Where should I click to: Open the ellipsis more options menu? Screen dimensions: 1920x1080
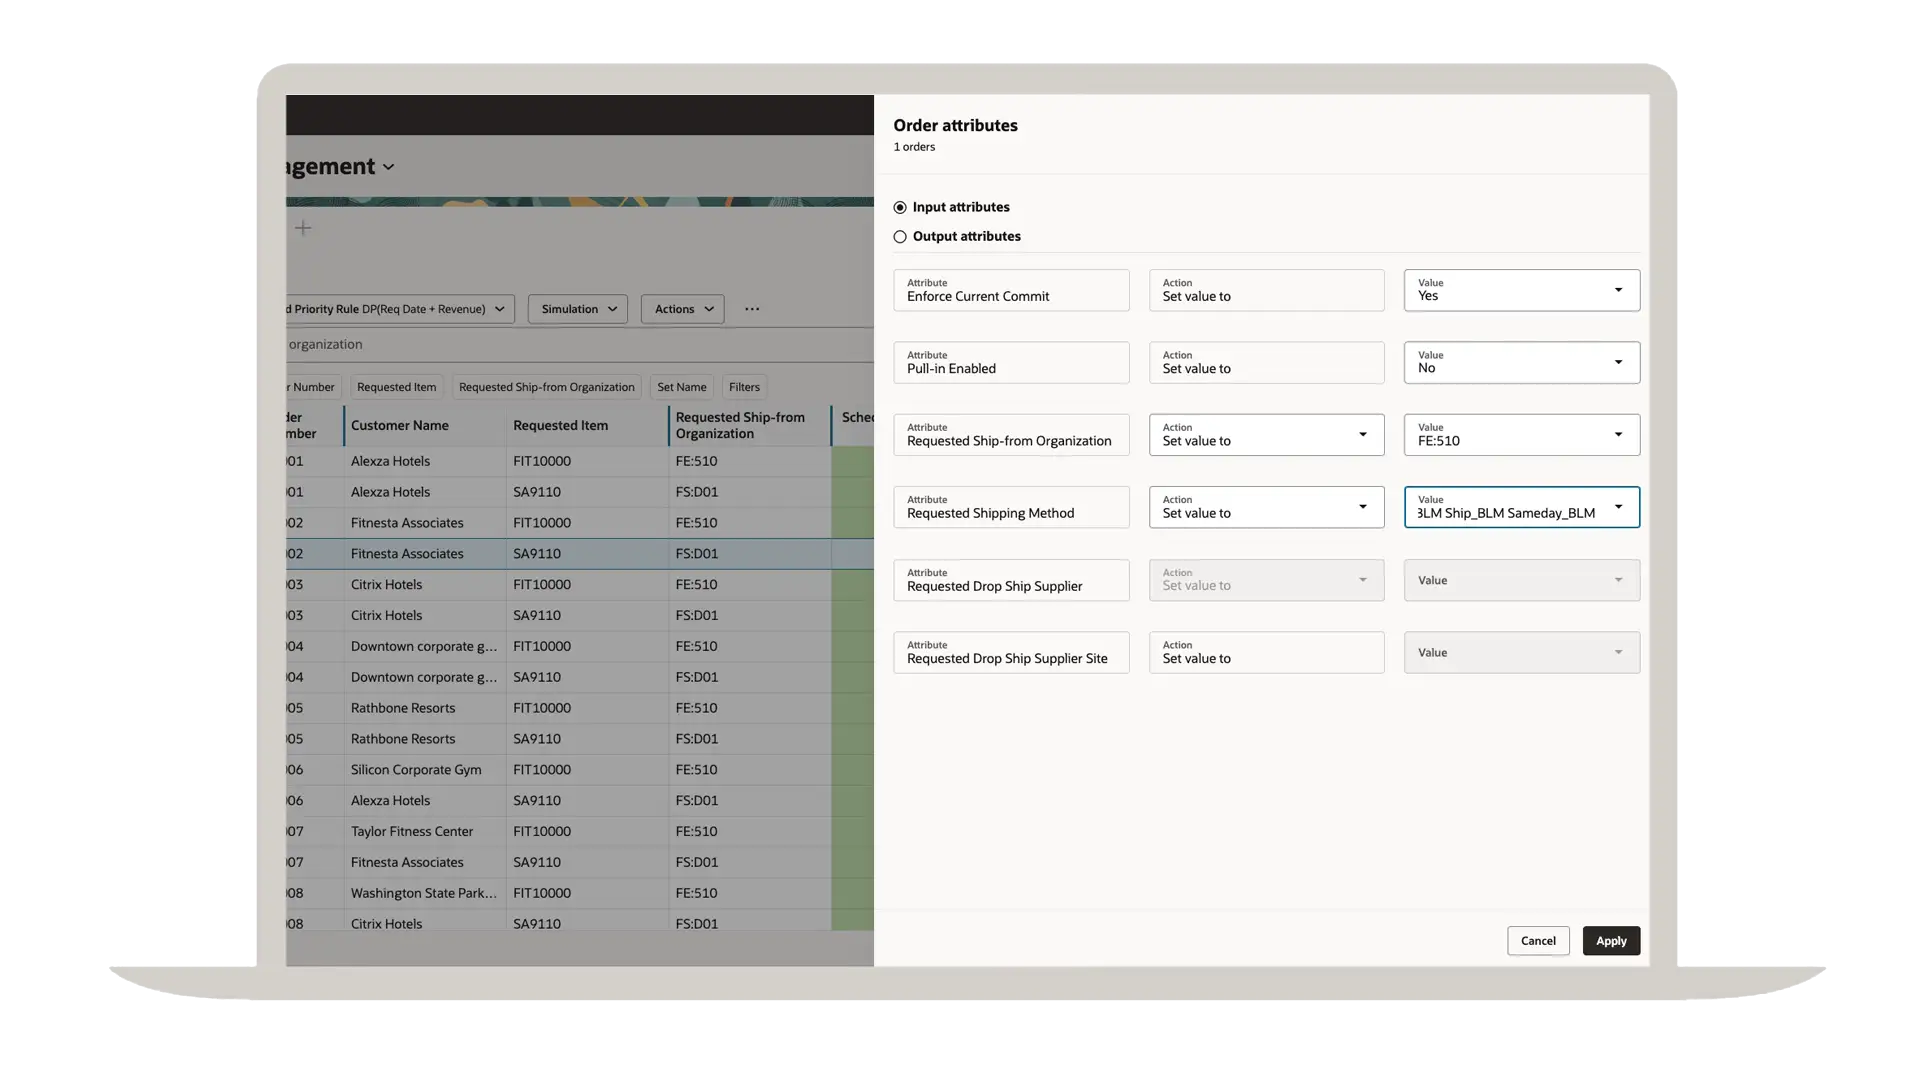[751, 308]
